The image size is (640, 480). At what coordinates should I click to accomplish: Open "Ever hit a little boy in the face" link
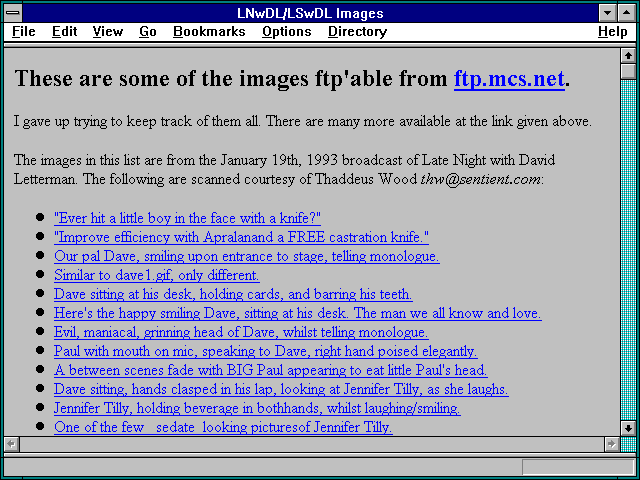(x=187, y=218)
